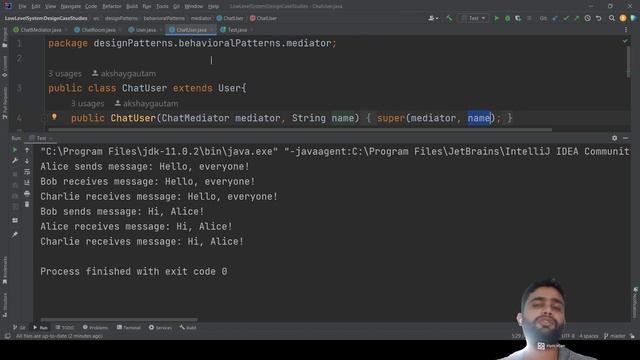Clear all console output with the trash icon
Image resolution: width=640 pixels, height=360 pixels.
click(27, 204)
